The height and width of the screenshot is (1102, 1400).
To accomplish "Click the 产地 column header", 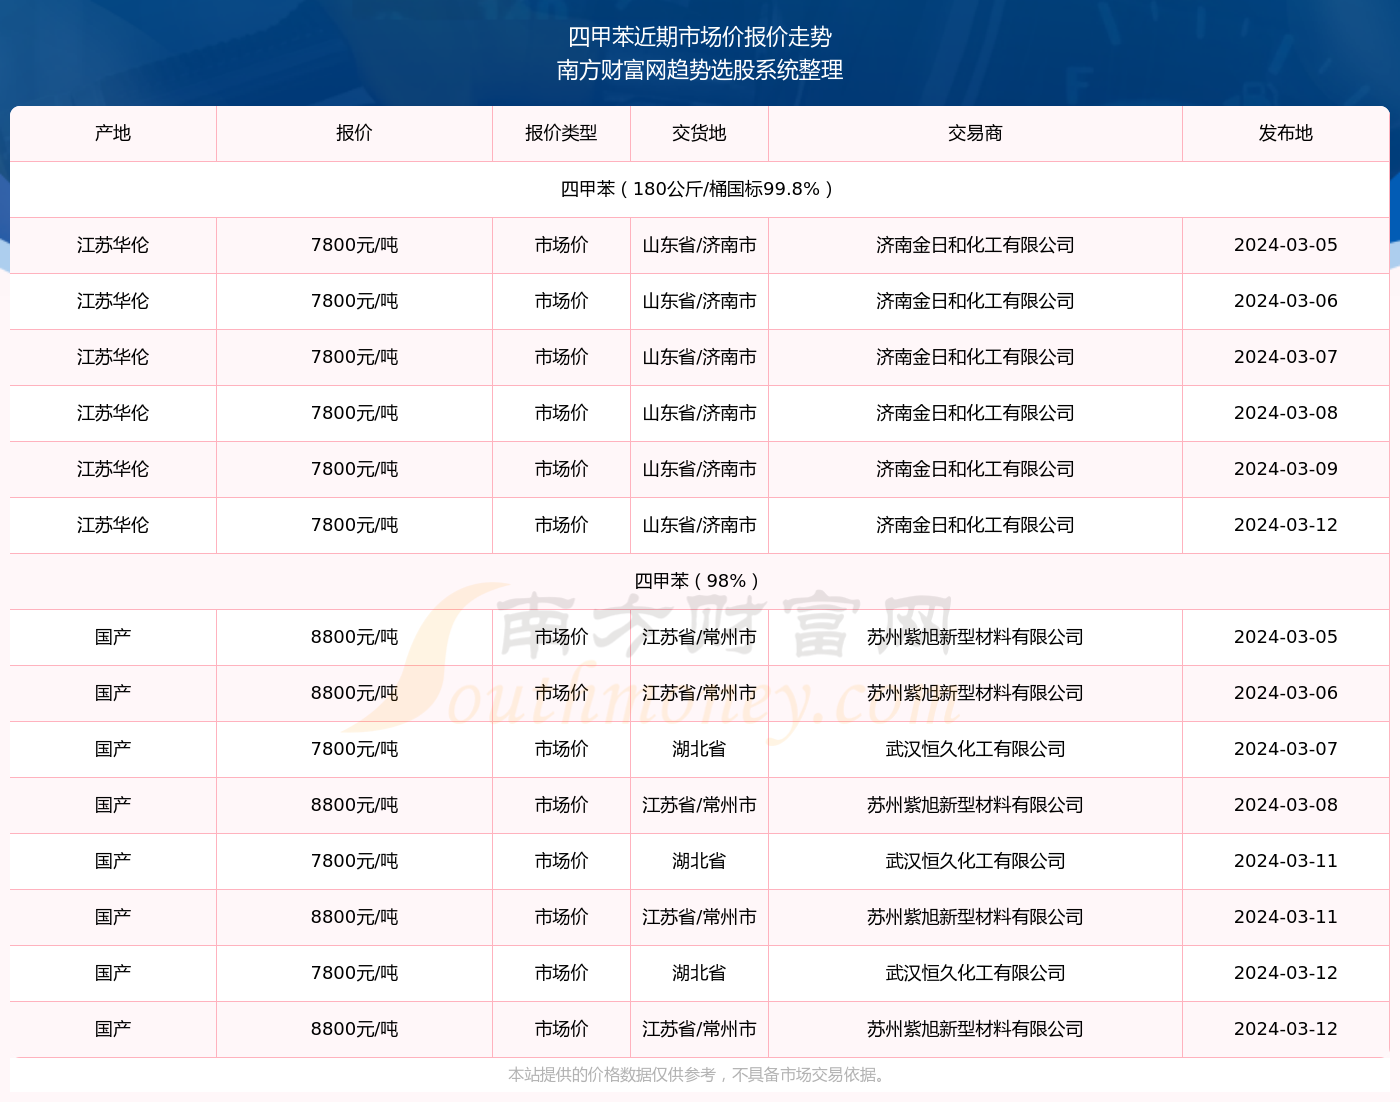I will pos(113,133).
